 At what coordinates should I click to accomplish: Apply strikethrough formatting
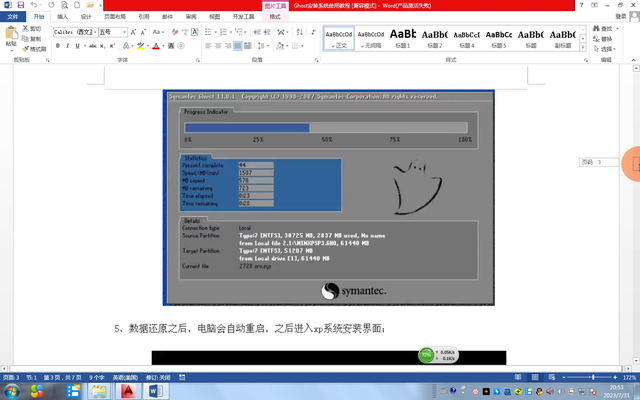click(93, 46)
